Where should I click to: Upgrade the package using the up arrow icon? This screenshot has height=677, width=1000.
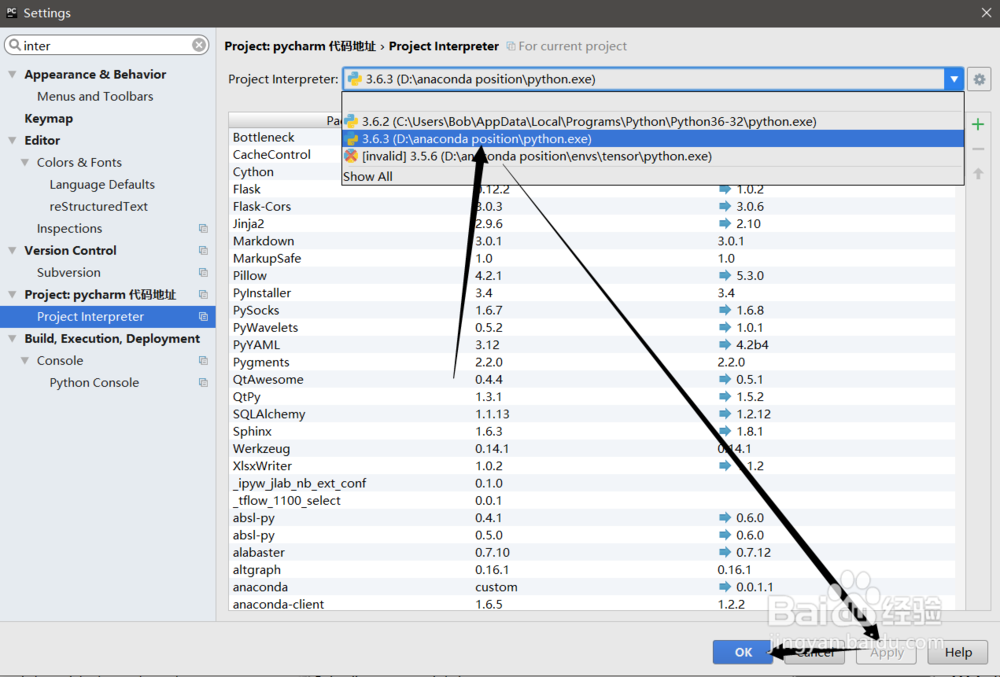tap(978, 173)
